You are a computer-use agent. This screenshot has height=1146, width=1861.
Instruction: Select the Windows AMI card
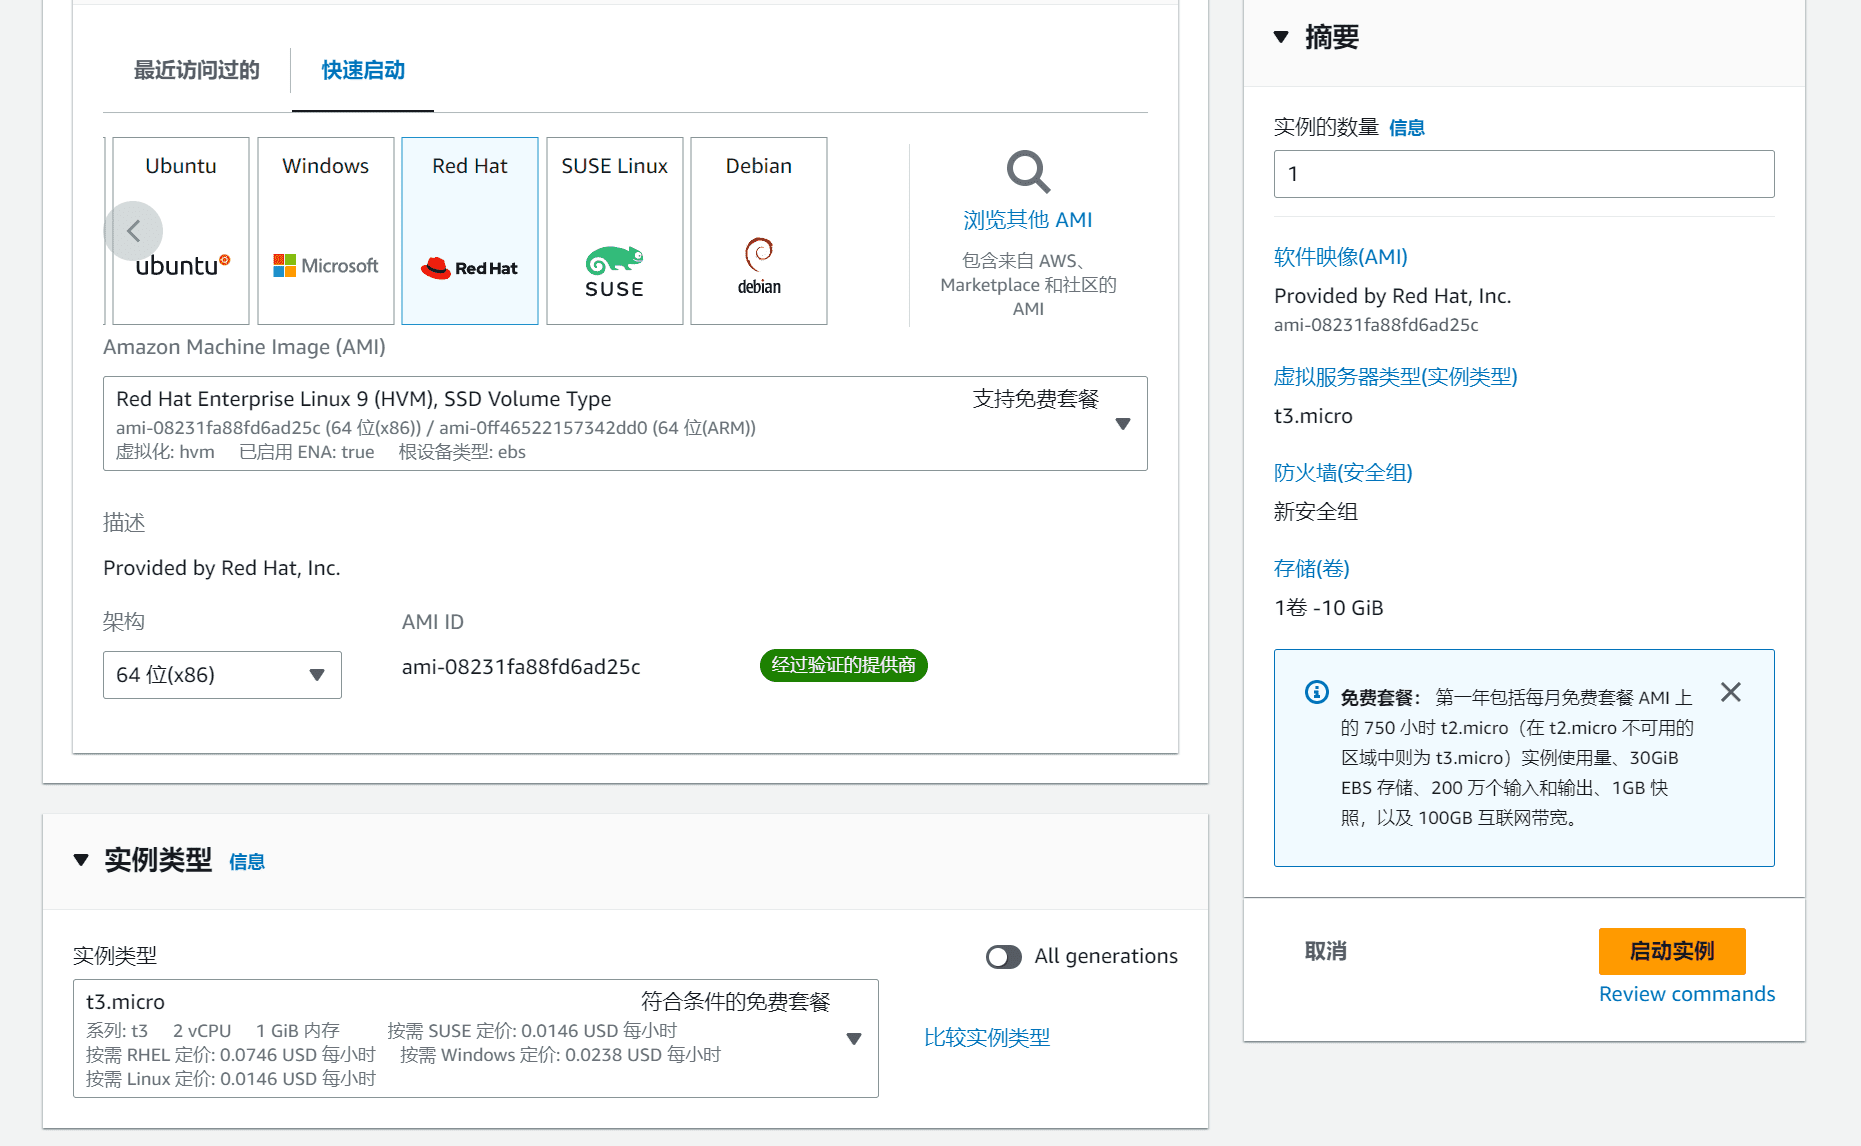pyautogui.click(x=325, y=230)
